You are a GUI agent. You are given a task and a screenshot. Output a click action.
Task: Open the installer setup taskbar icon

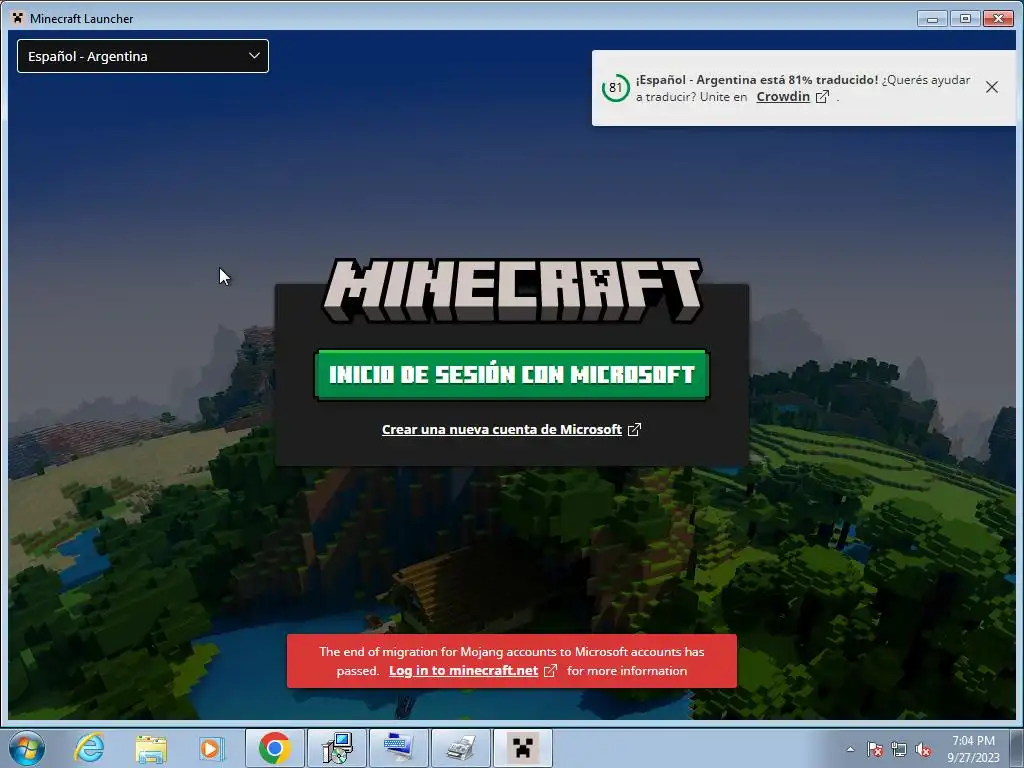point(337,748)
